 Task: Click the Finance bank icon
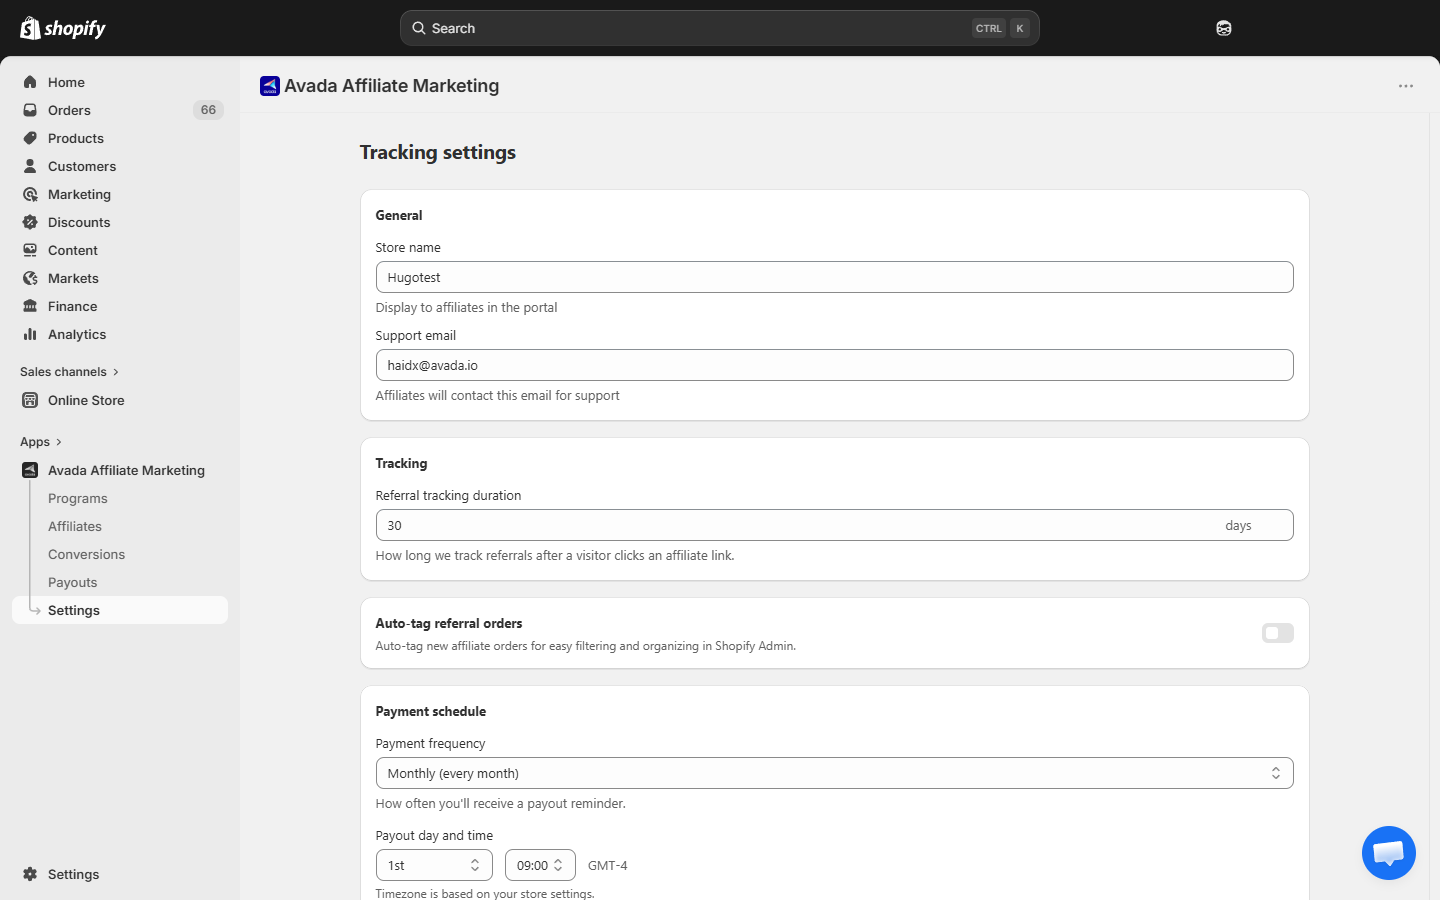click(x=30, y=306)
